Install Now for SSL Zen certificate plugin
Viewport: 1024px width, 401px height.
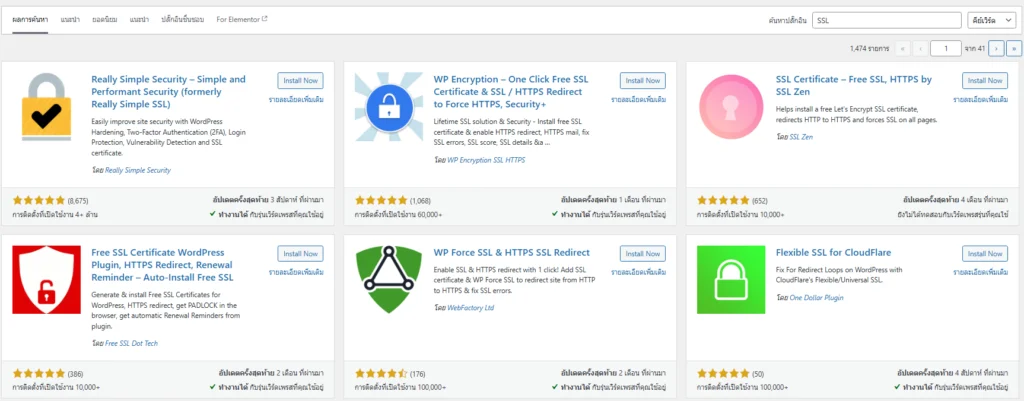pyautogui.click(x=985, y=80)
